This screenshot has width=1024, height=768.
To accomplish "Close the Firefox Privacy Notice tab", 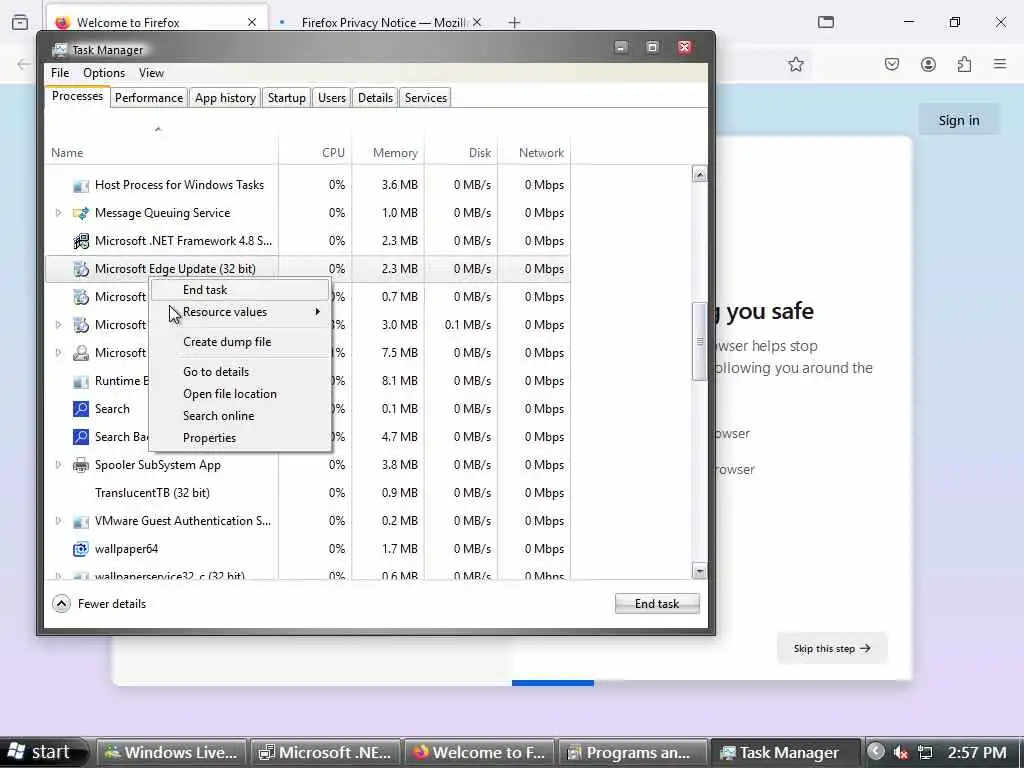I will click(x=477, y=22).
